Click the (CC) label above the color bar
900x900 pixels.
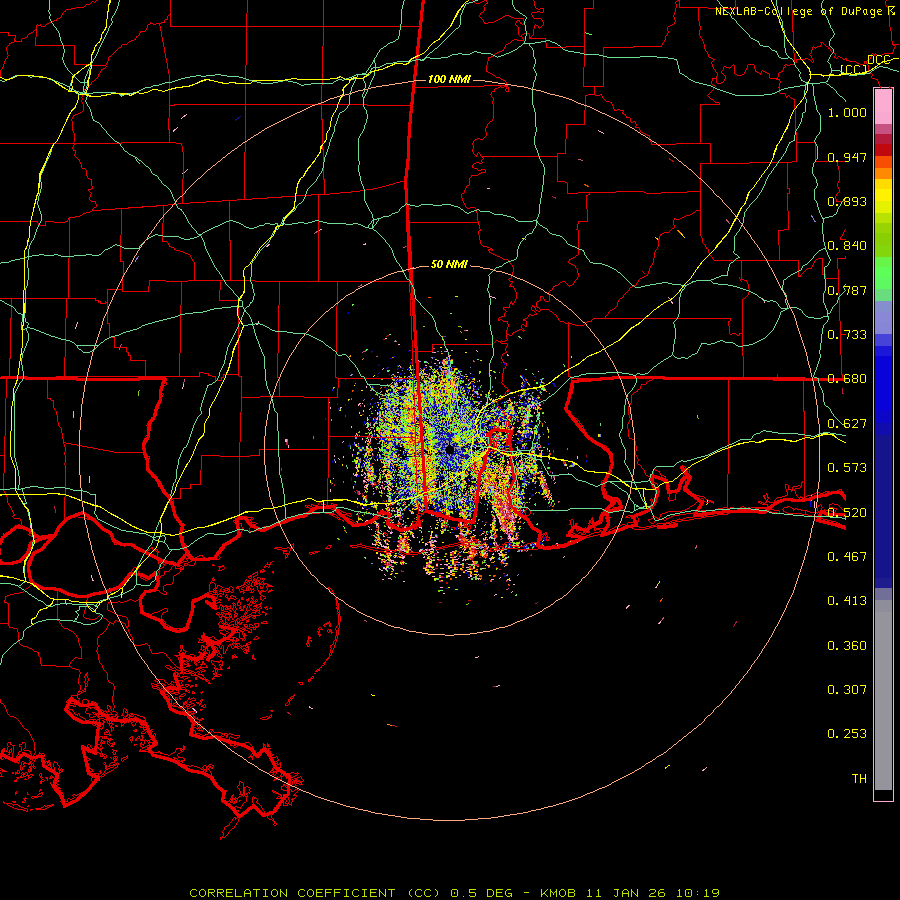click(x=854, y=69)
